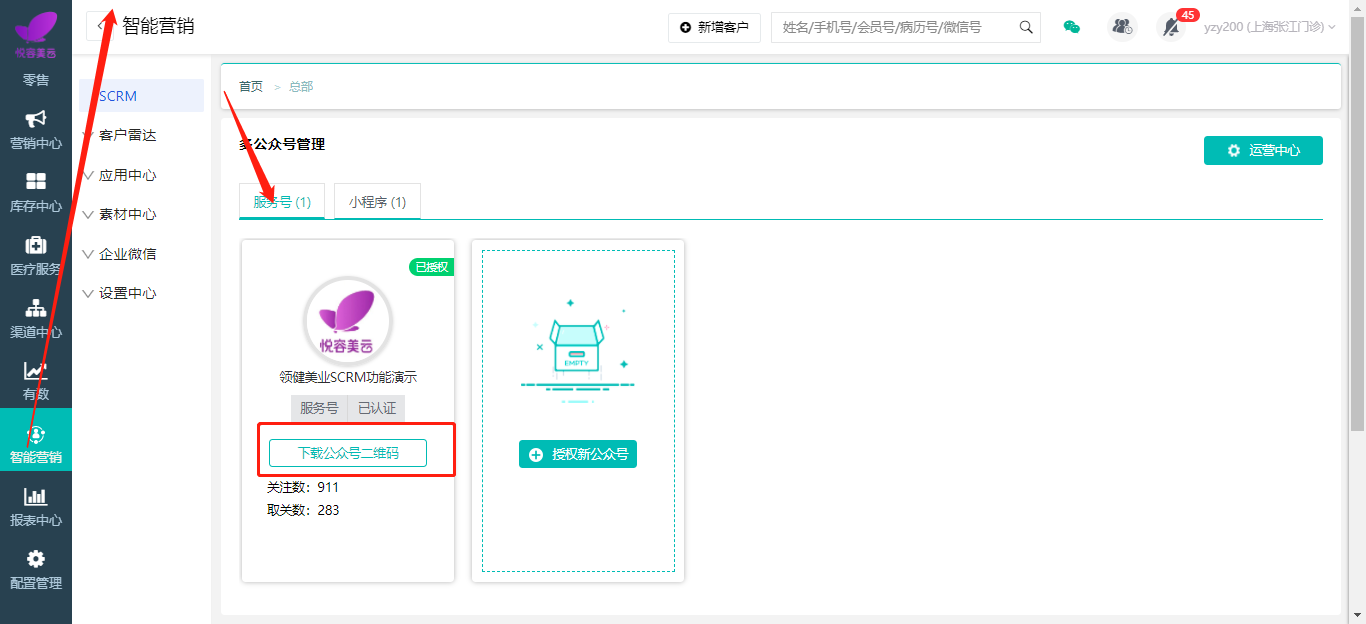
Task: Select SCRM in the side menu
Action: pyautogui.click(x=141, y=96)
